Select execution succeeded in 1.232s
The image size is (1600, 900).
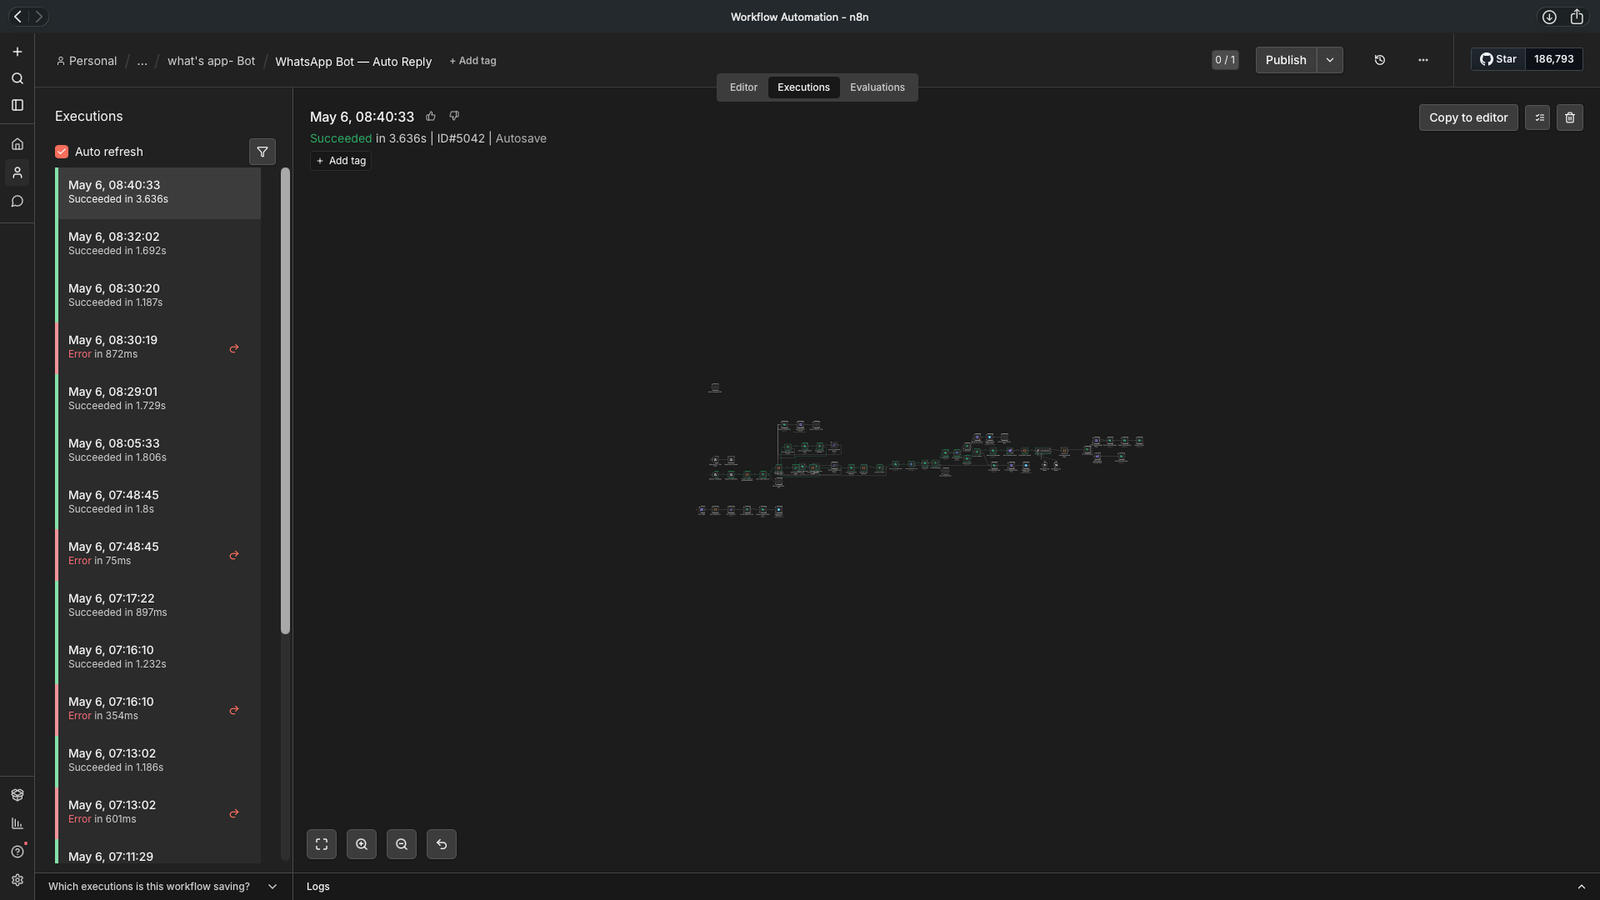pyautogui.click(x=158, y=658)
